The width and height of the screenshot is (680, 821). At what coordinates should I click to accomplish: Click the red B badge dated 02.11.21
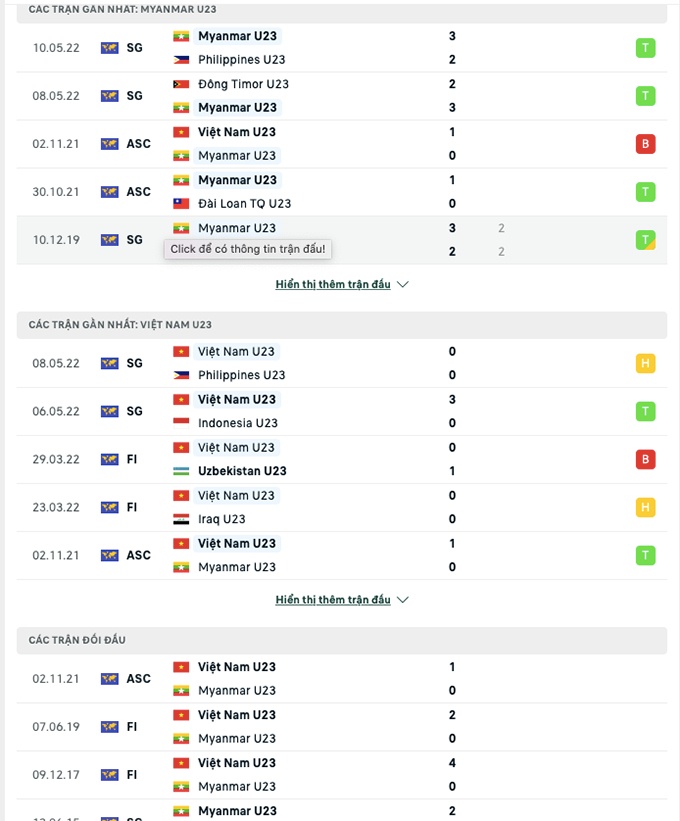[x=646, y=144]
